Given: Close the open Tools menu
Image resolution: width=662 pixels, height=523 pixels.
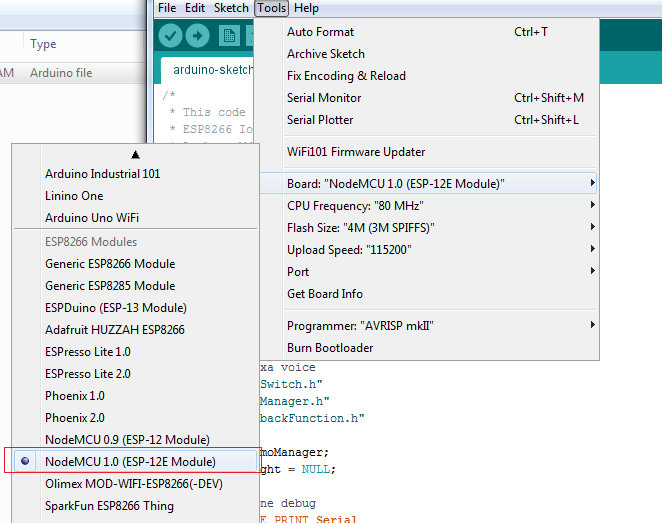Looking at the screenshot, I should 271,8.
